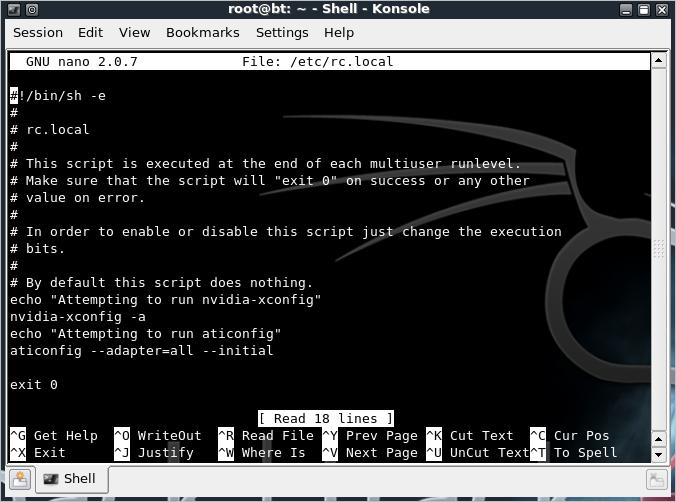The width and height of the screenshot is (676, 502).
Task: Click the echo line about aticonfig
Action: [145, 334]
